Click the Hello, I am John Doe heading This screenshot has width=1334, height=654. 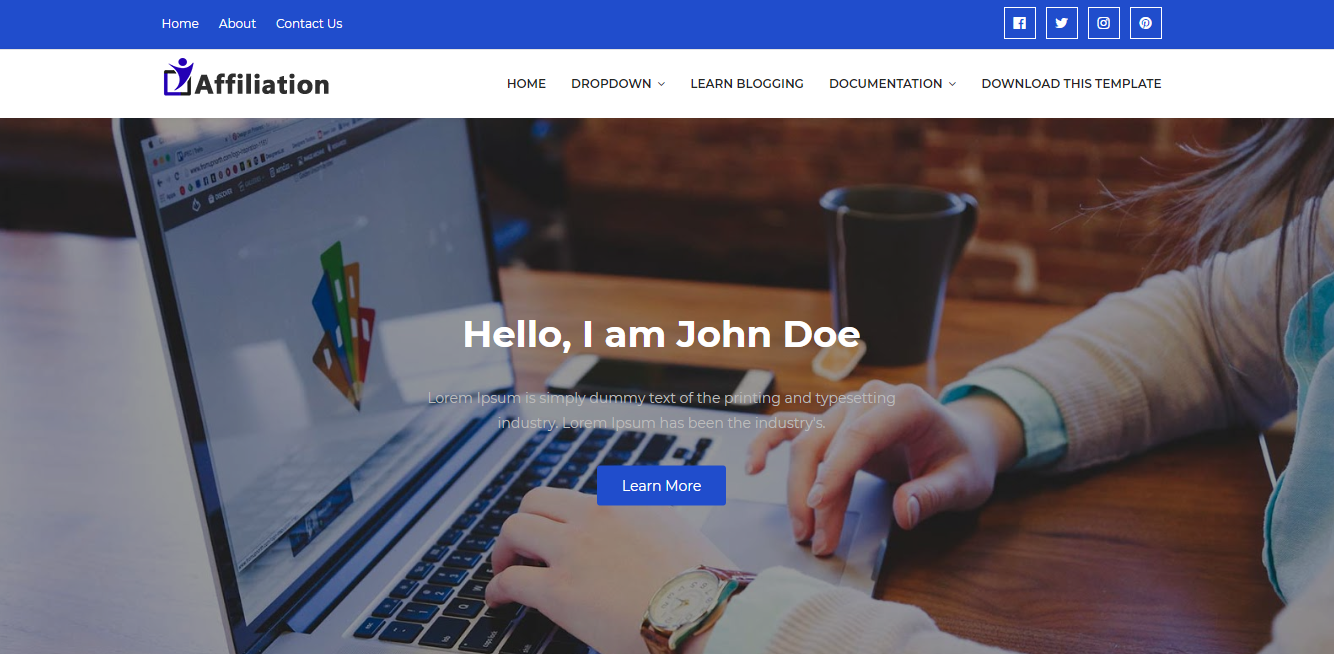[661, 334]
